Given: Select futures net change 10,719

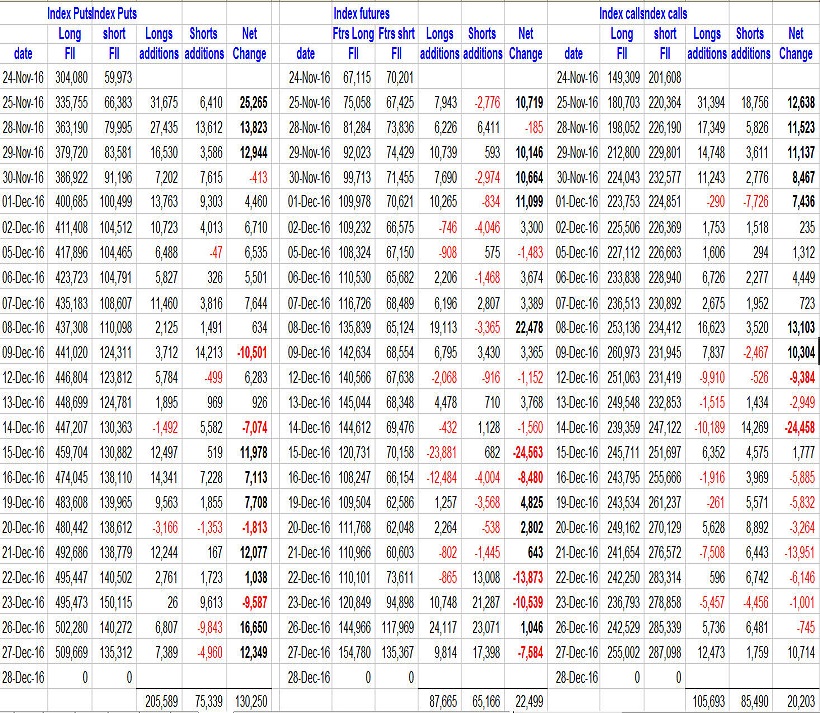Looking at the screenshot, I should pos(529,103).
